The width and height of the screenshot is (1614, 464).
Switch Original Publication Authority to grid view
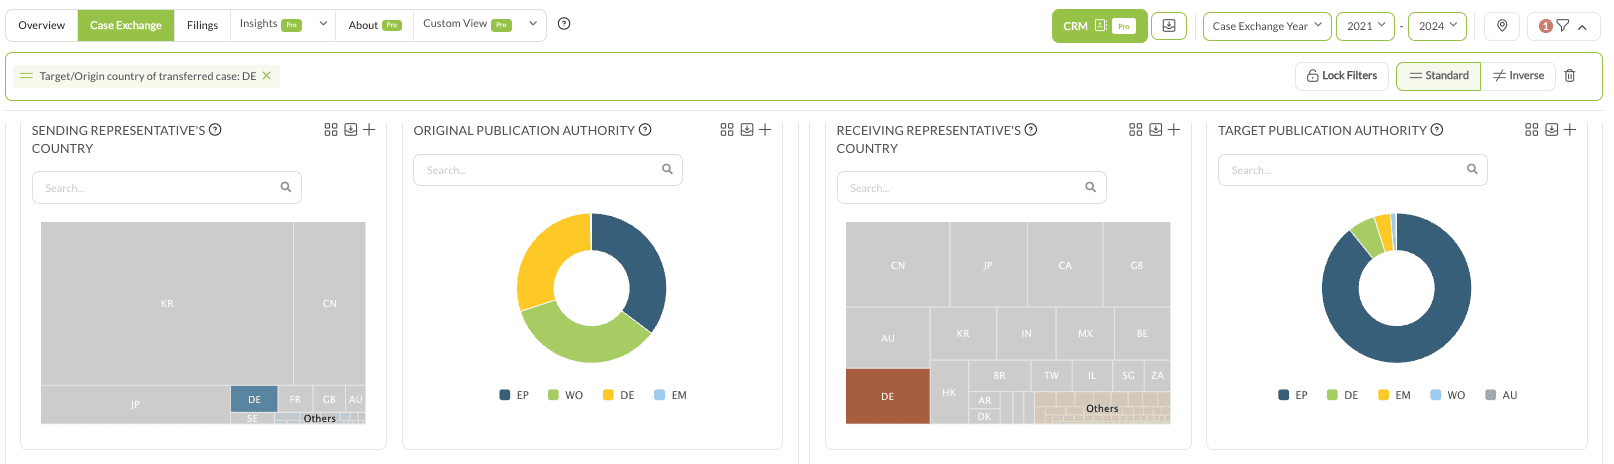coord(727,130)
